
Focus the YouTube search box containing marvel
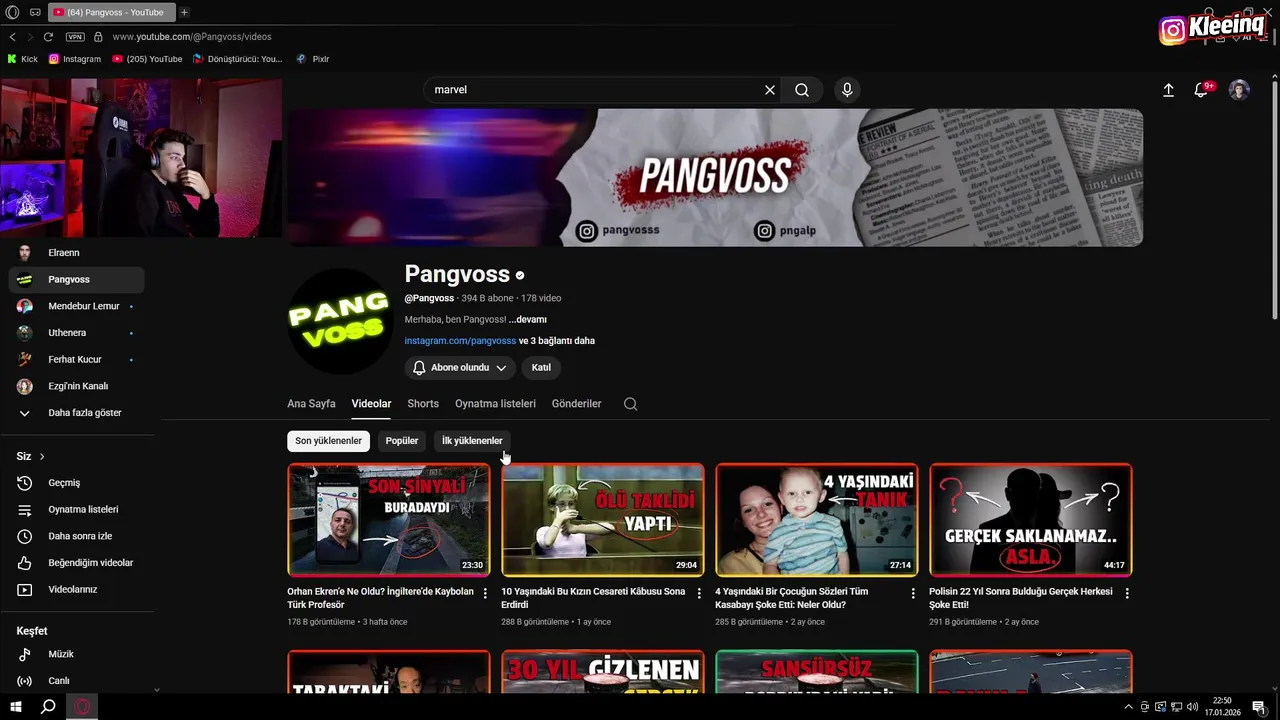coord(595,90)
